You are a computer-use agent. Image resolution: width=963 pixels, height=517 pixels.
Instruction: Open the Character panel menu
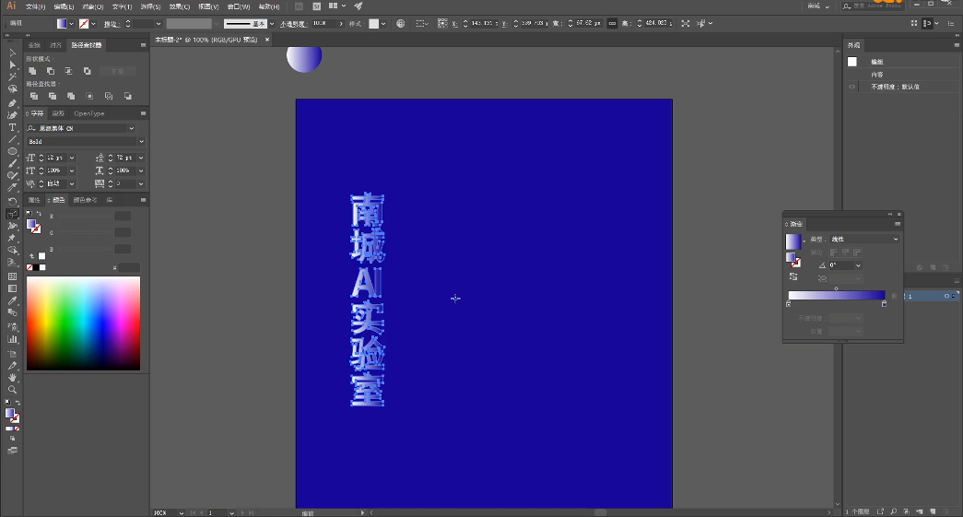143,114
